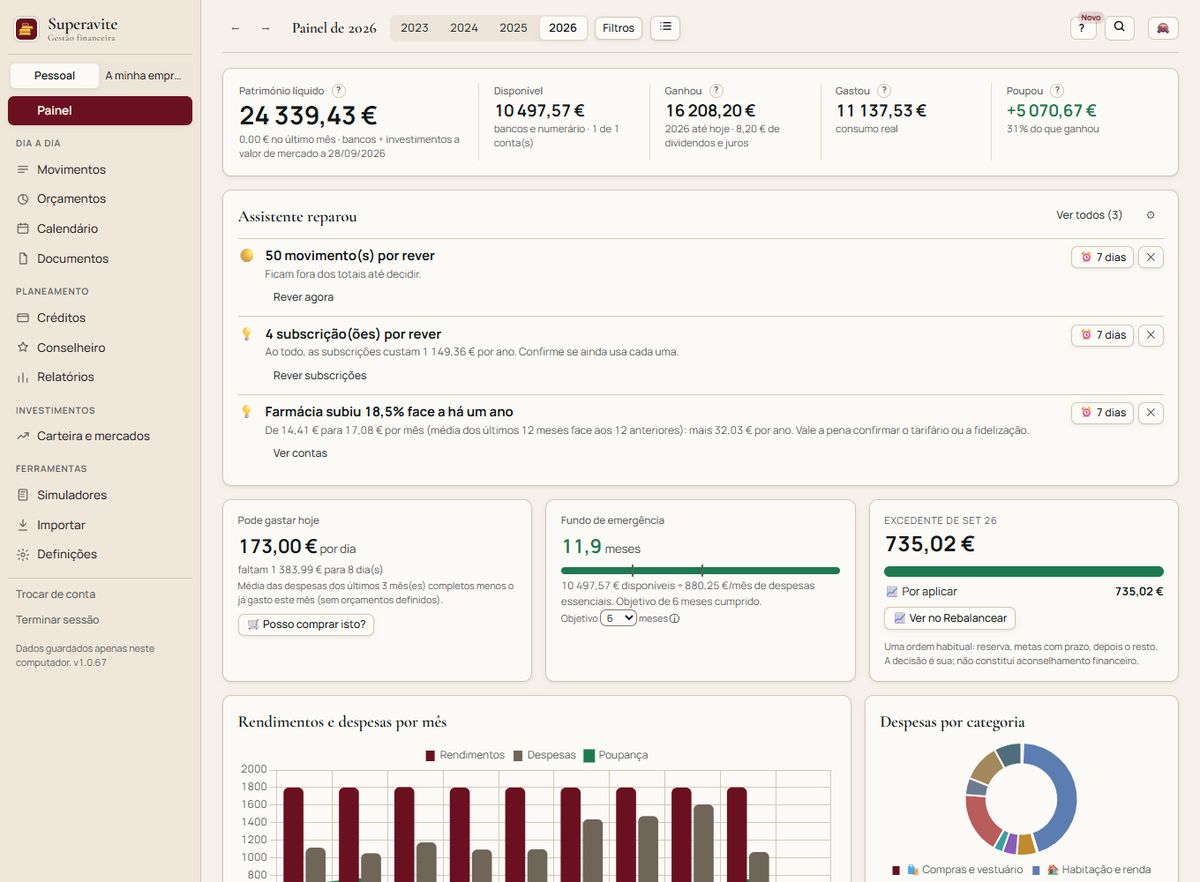Viewport: 1200px width, 882px height.
Task: Click the Rever subscrições link
Action: tap(320, 375)
